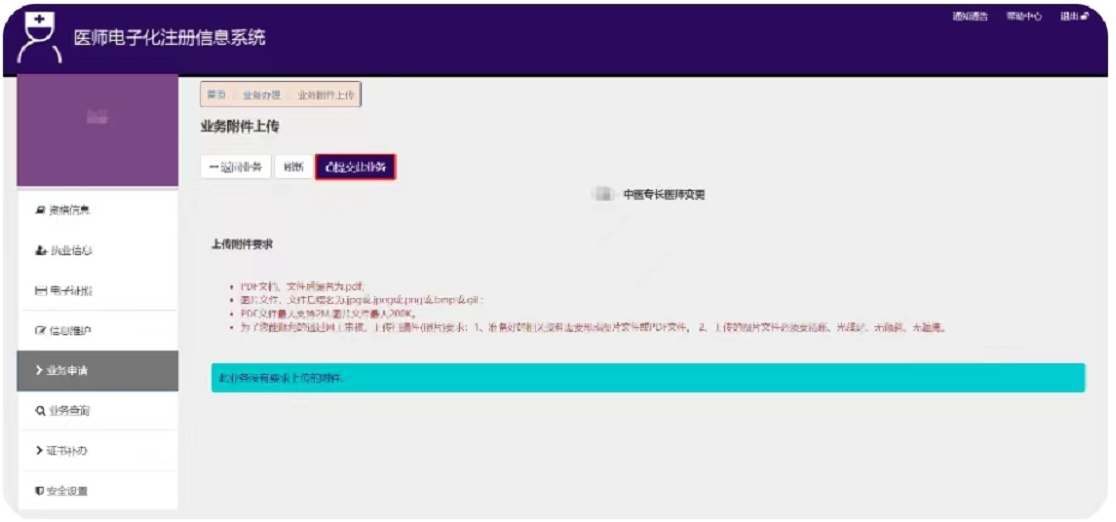Screen dimensions: 1116x522
Task: Click the 刷新 refresh button
Action: 293,167
